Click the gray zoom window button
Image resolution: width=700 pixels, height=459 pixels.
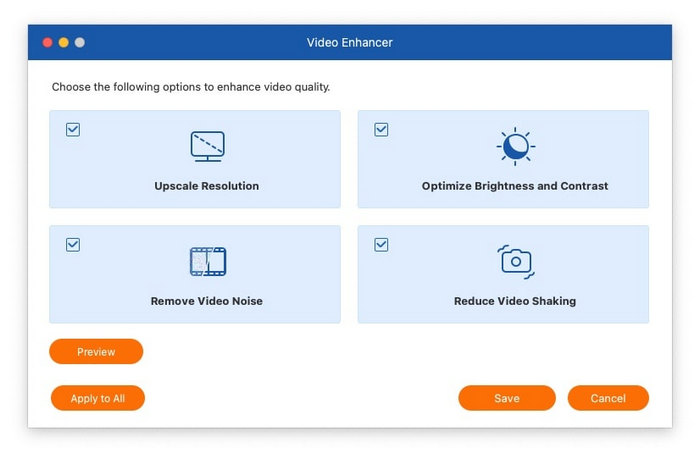point(80,43)
